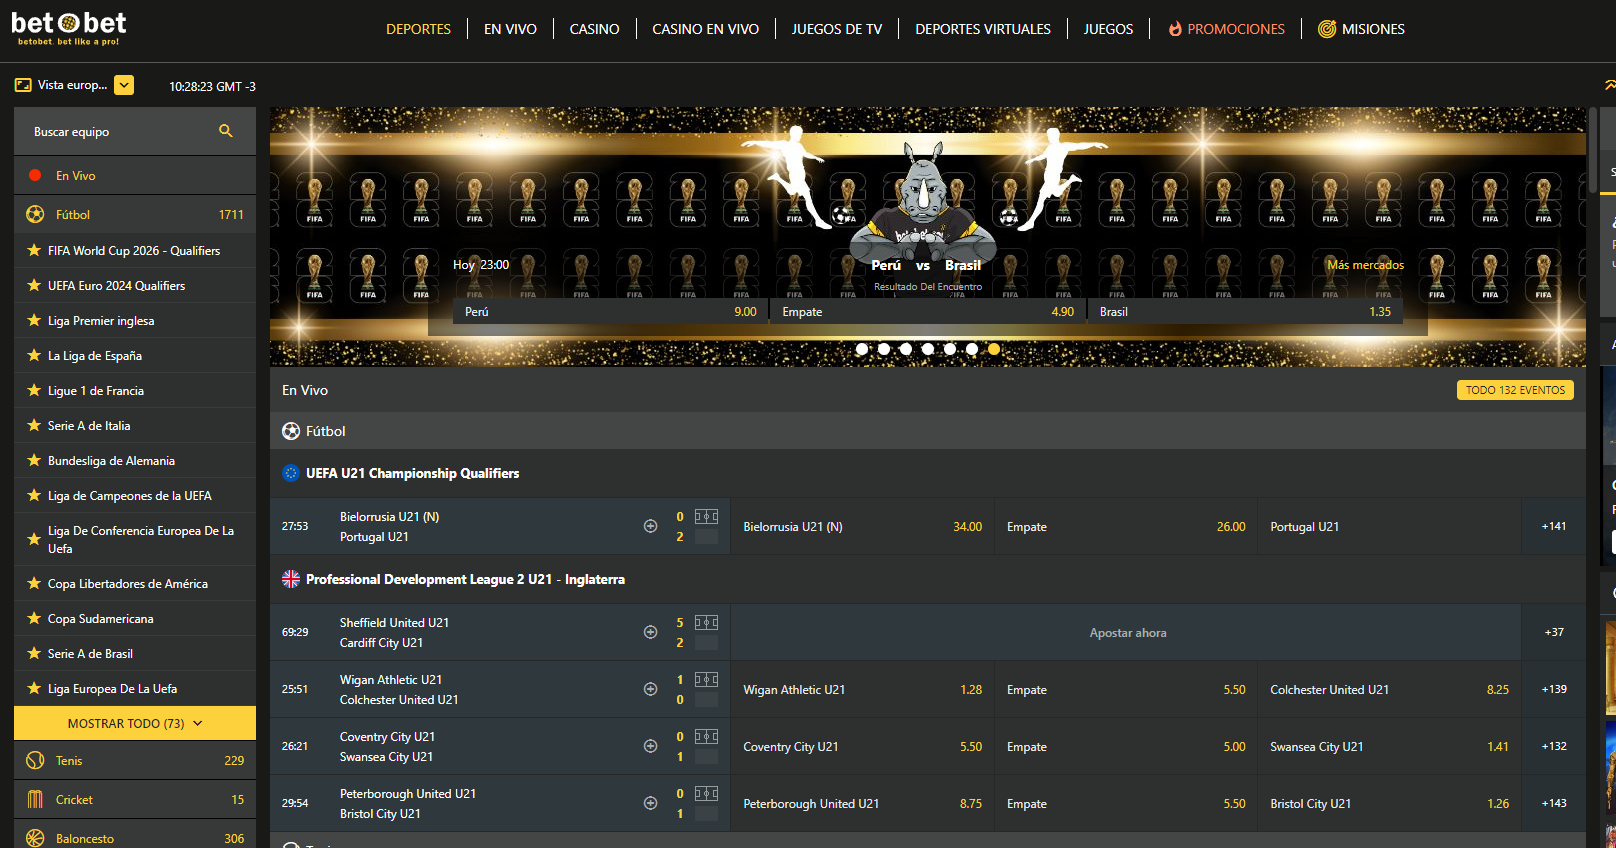Bet on Brasil at 1.35 odds

[x=1245, y=312]
